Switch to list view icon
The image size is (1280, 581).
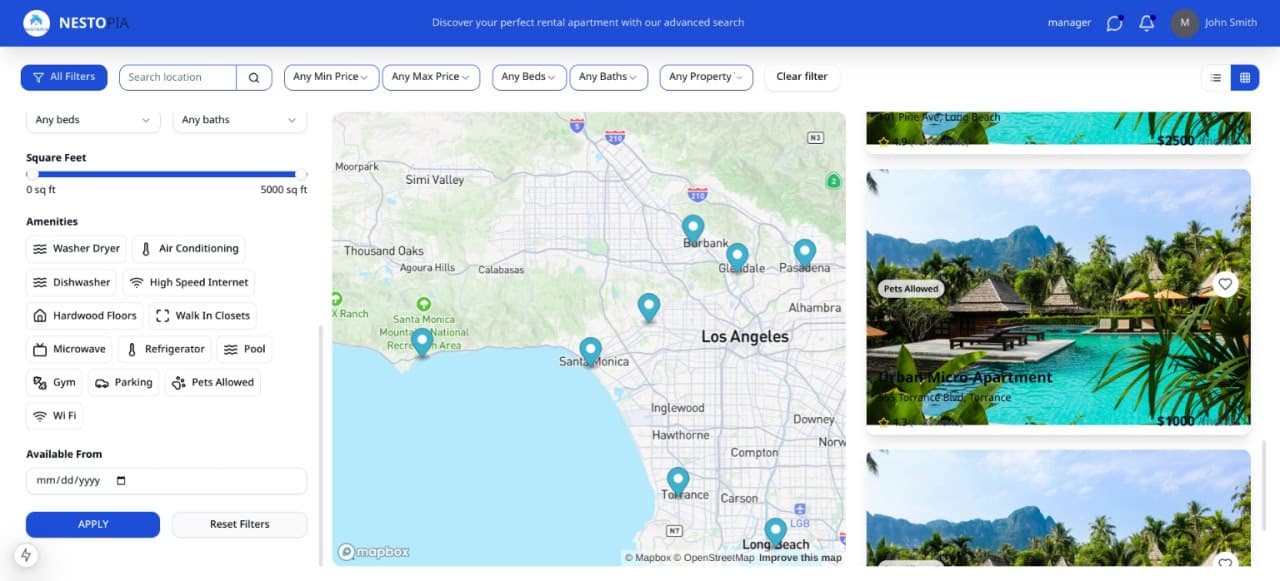click(x=1216, y=77)
